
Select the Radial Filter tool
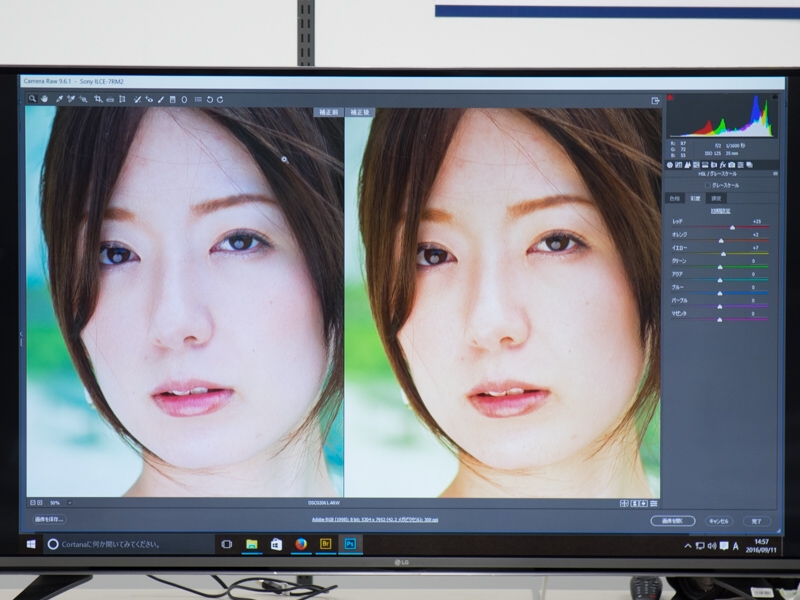click(x=184, y=99)
